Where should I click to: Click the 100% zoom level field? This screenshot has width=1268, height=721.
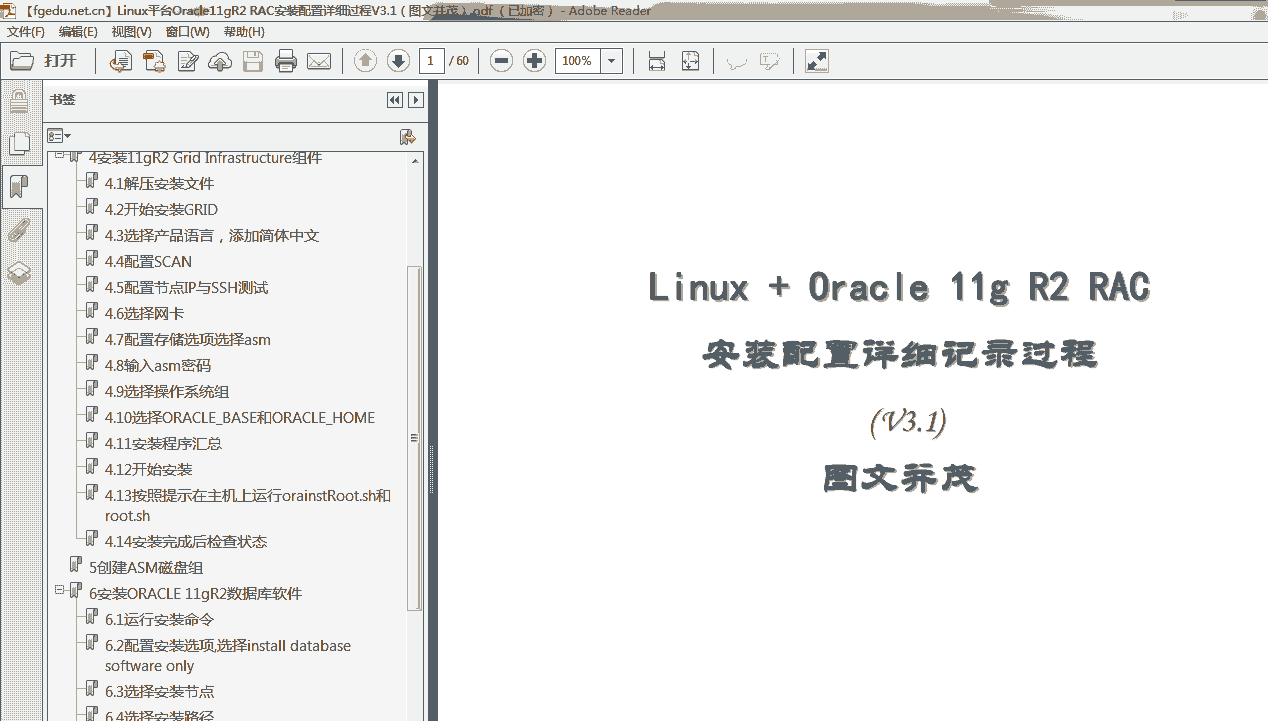(578, 61)
